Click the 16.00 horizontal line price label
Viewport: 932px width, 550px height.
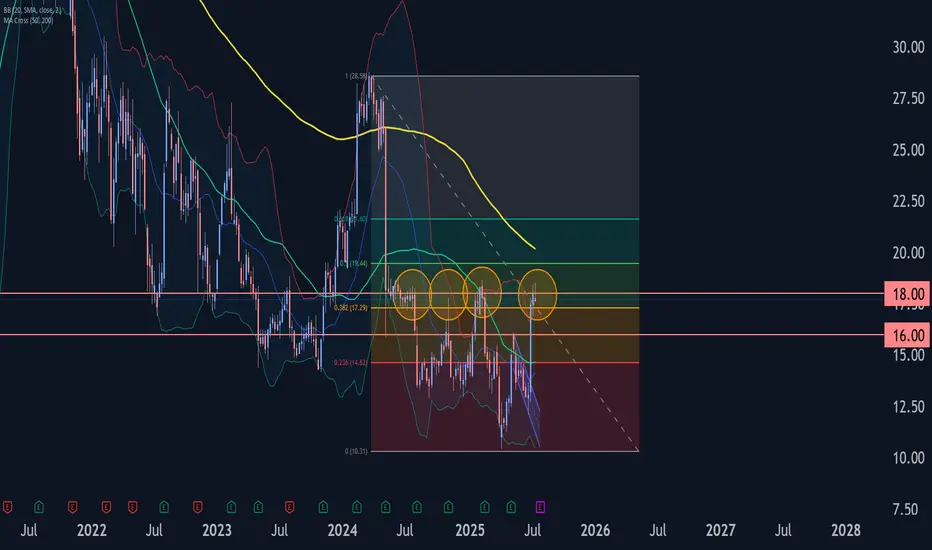(x=908, y=335)
